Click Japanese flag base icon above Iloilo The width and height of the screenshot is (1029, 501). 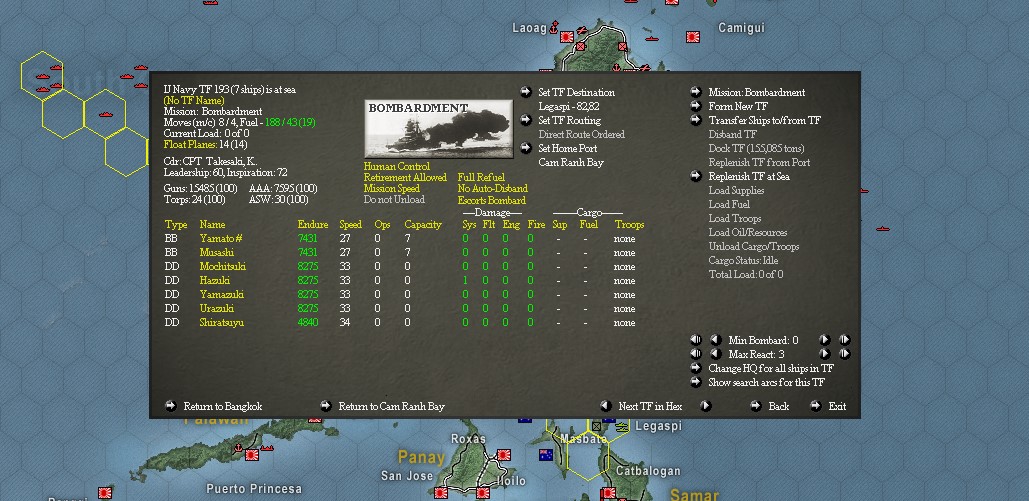pos(503,454)
